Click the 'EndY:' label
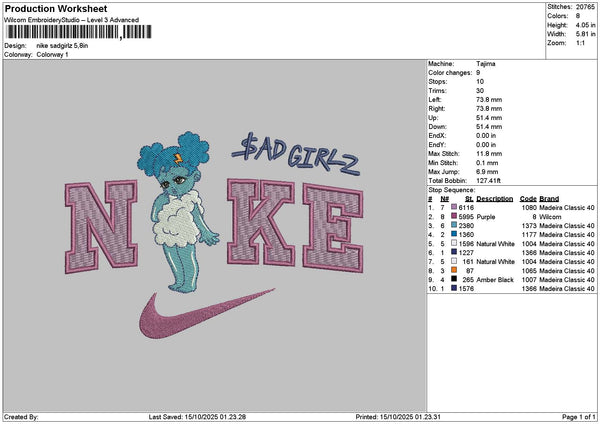600x424 pixels. [437, 145]
